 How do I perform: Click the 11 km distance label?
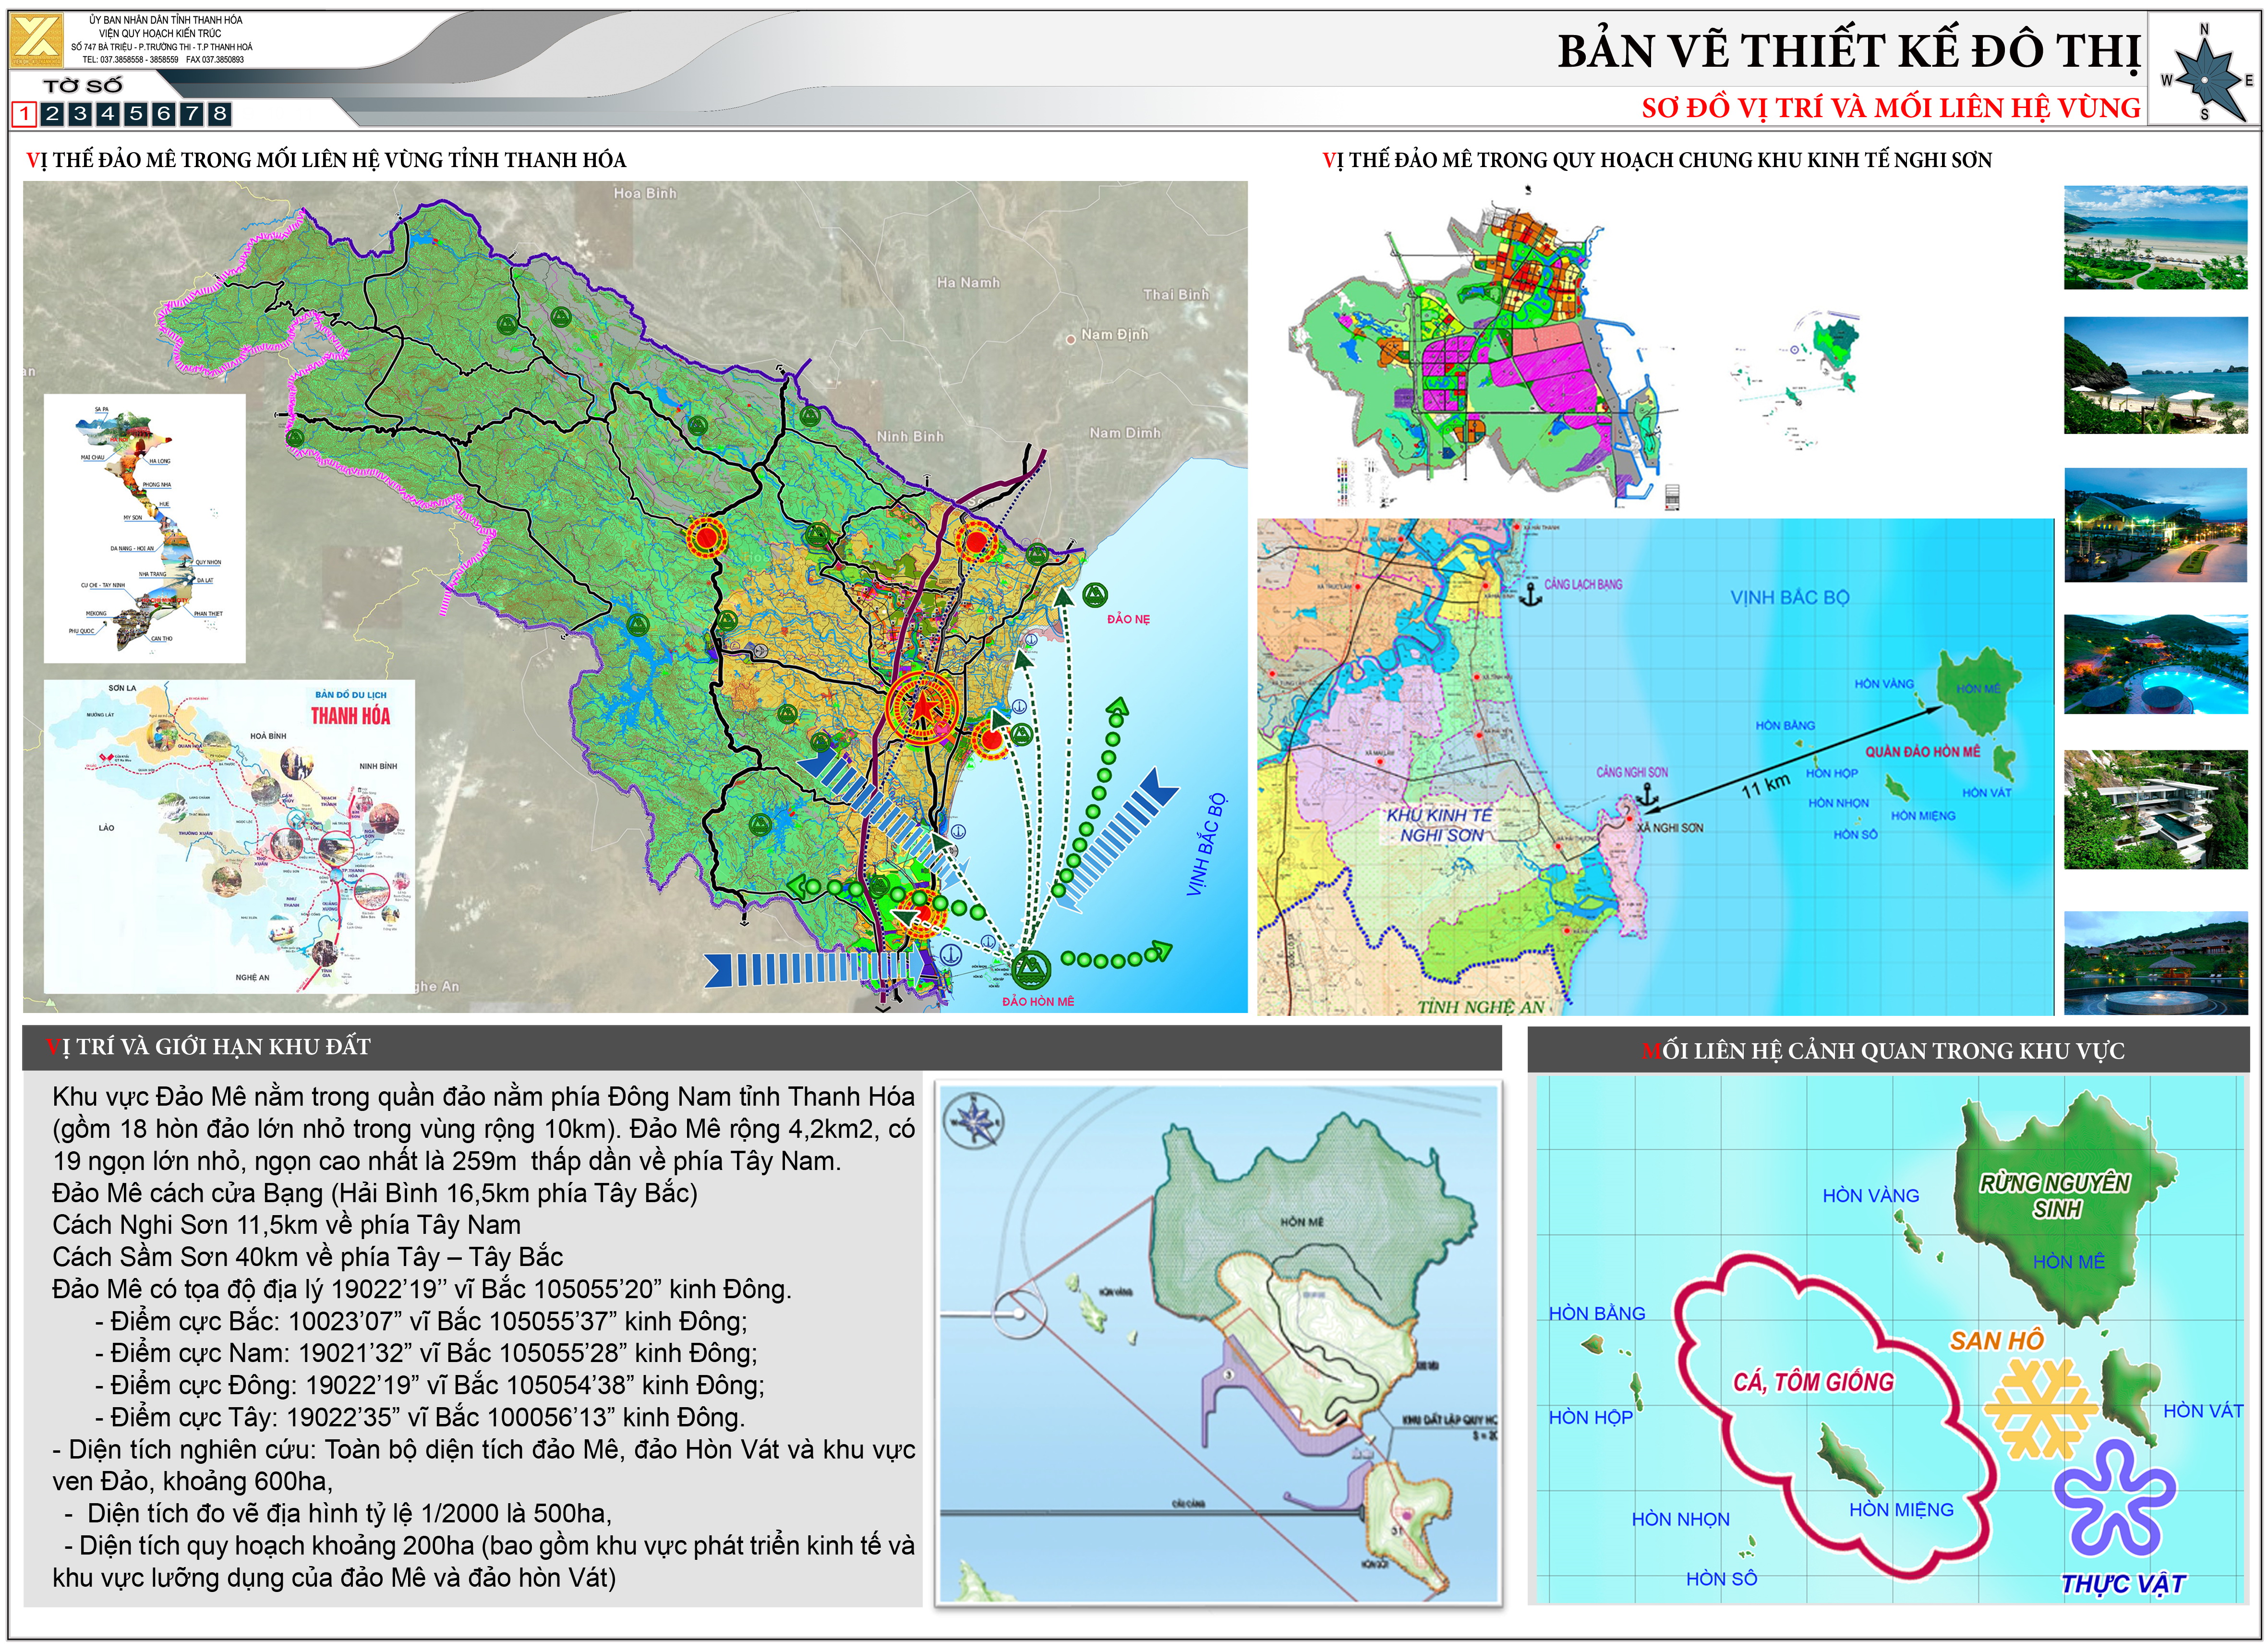click(x=1765, y=786)
